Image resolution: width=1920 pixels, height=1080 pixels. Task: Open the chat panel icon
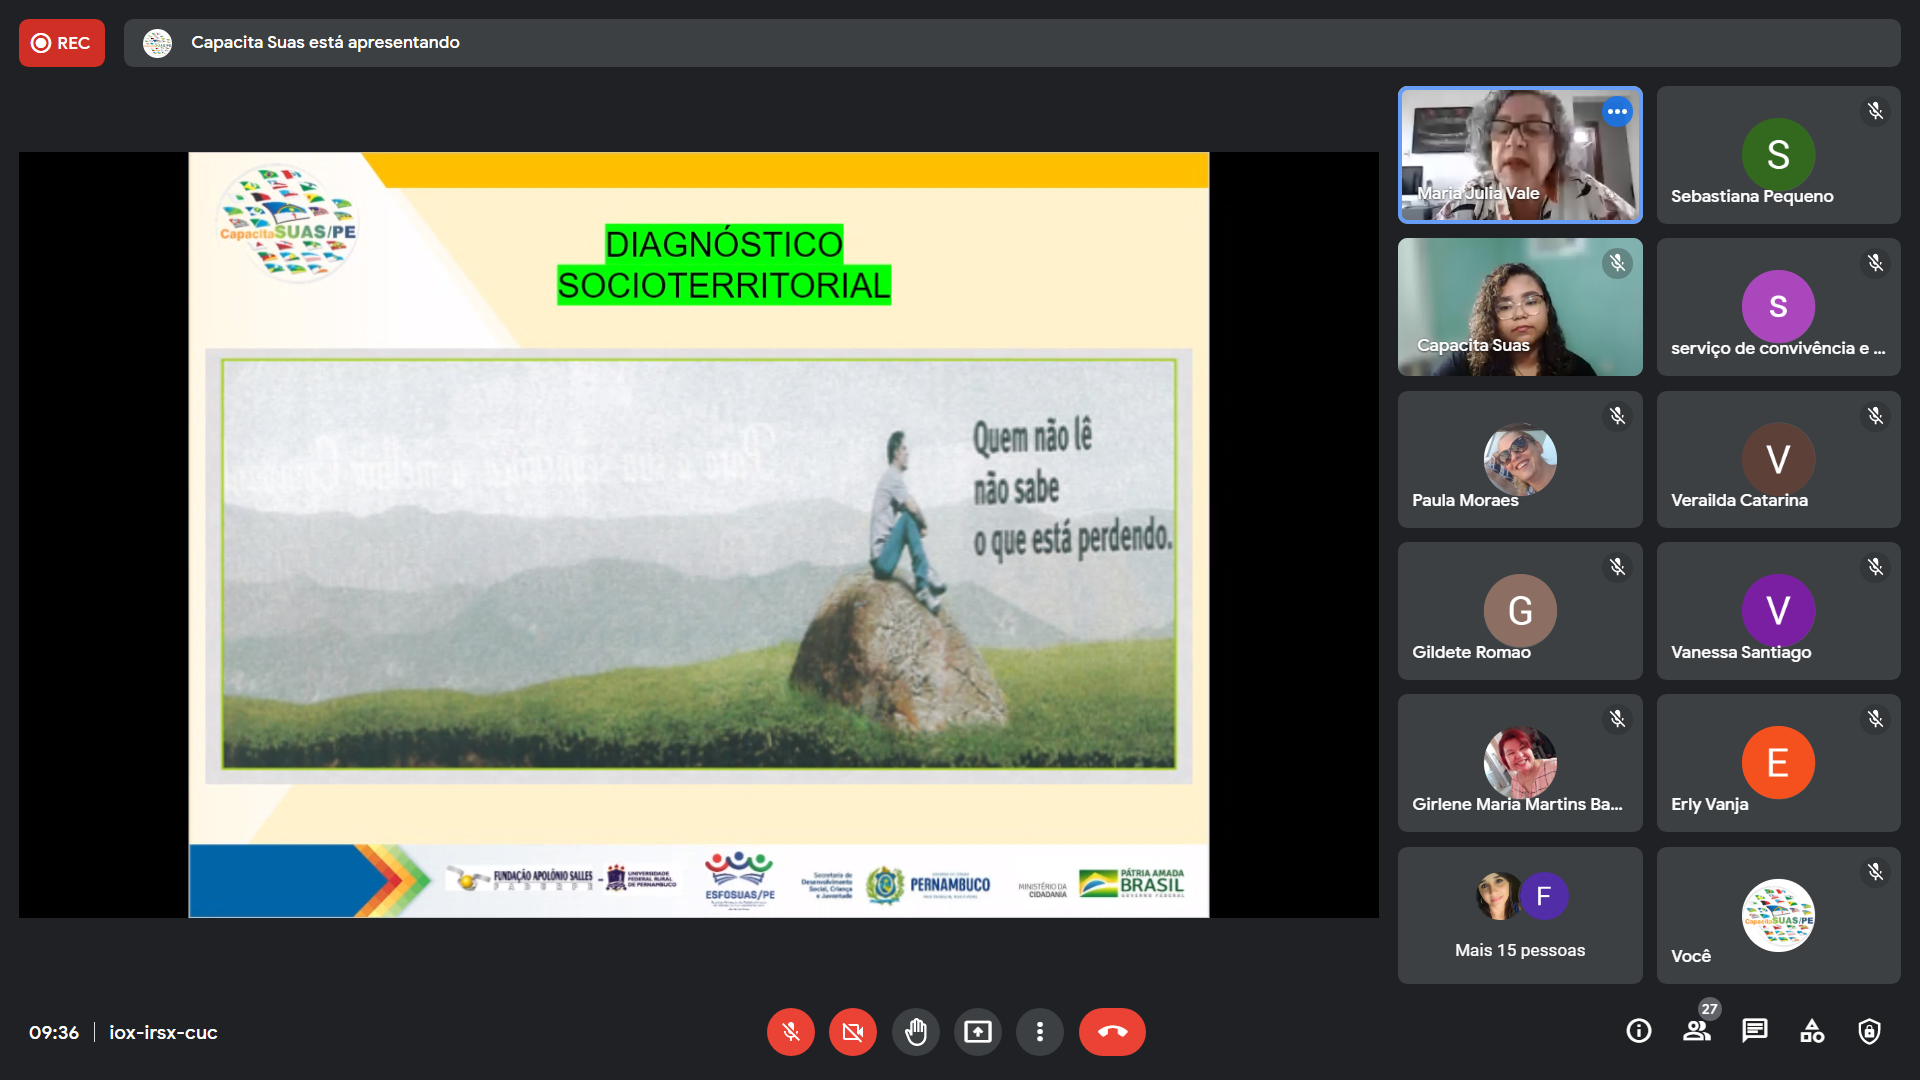tap(1754, 1031)
